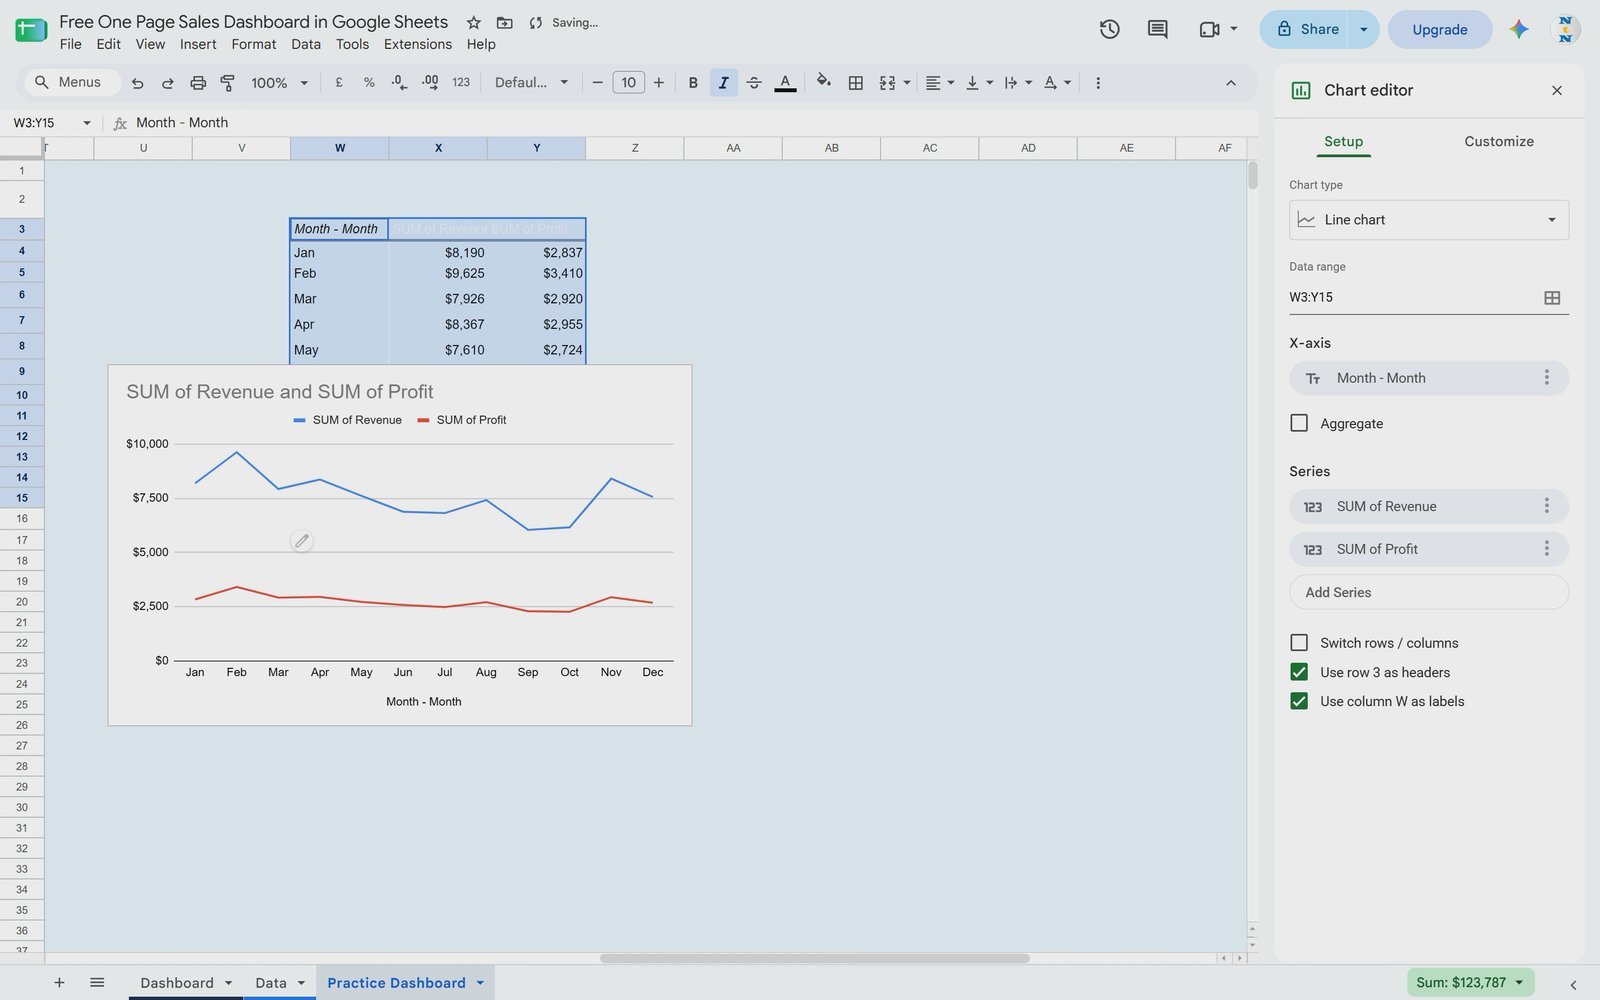Open the all sheets list icon

pos(97,982)
